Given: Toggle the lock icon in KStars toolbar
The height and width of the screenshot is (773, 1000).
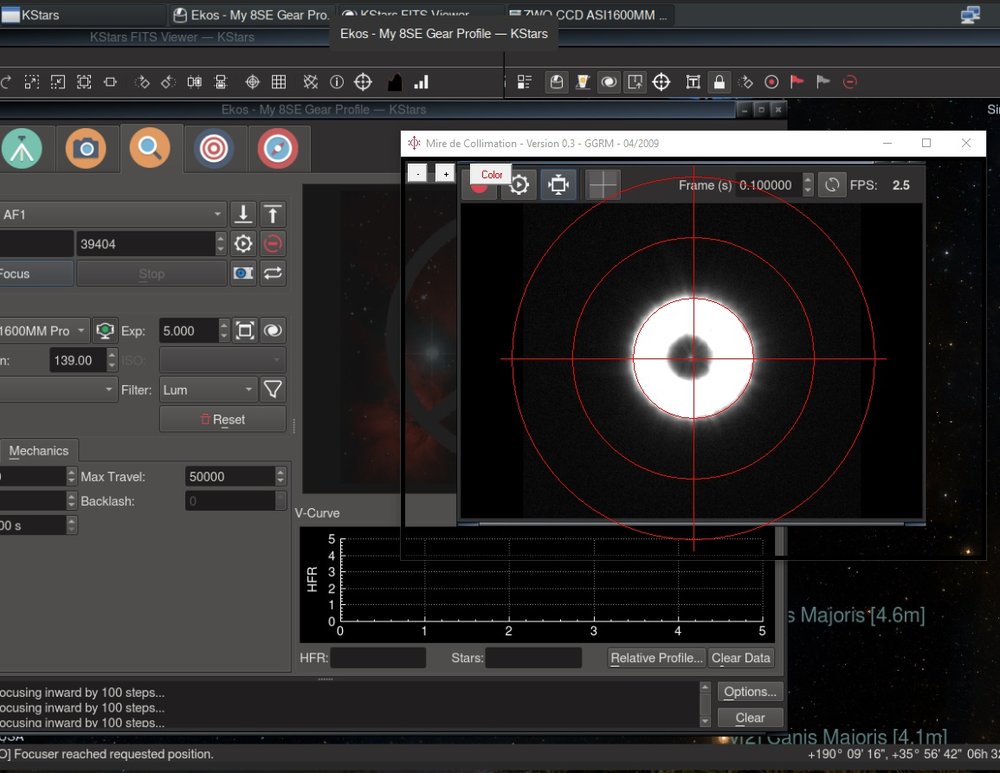Looking at the screenshot, I should (x=718, y=82).
